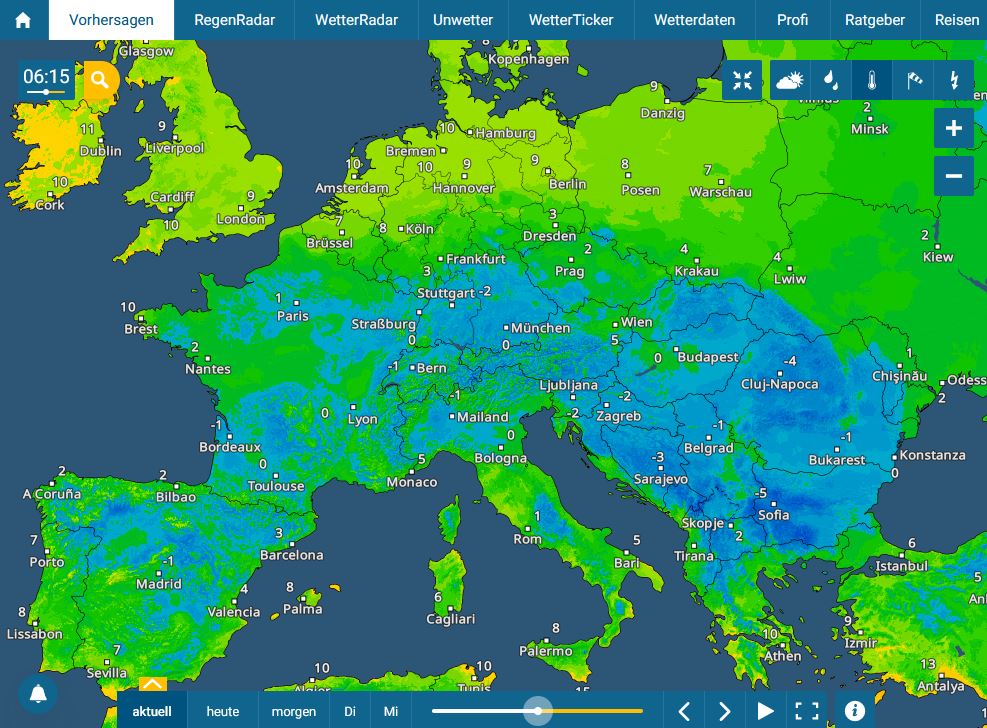Click the collapse arrows icon beside layer buttons
987x728 pixels.
[742, 81]
